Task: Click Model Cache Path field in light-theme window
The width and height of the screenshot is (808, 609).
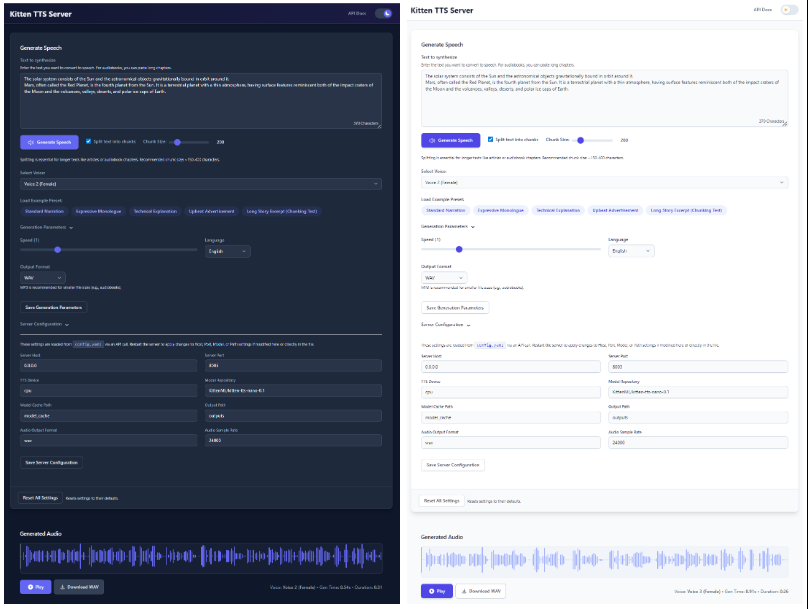Action: [511, 417]
